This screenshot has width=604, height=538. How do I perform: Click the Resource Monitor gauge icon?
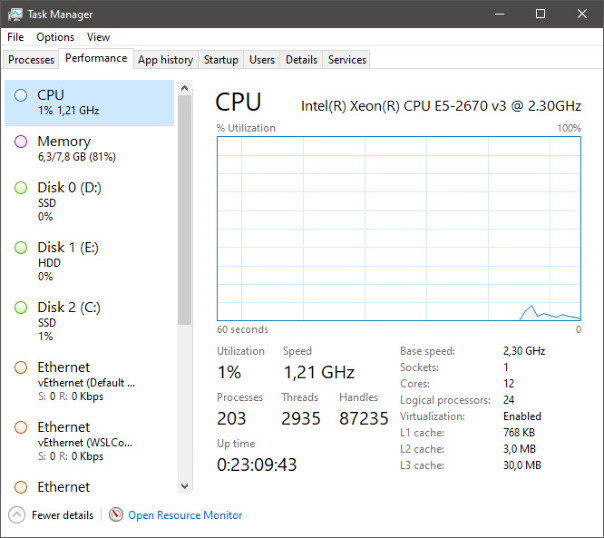click(116, 515)
